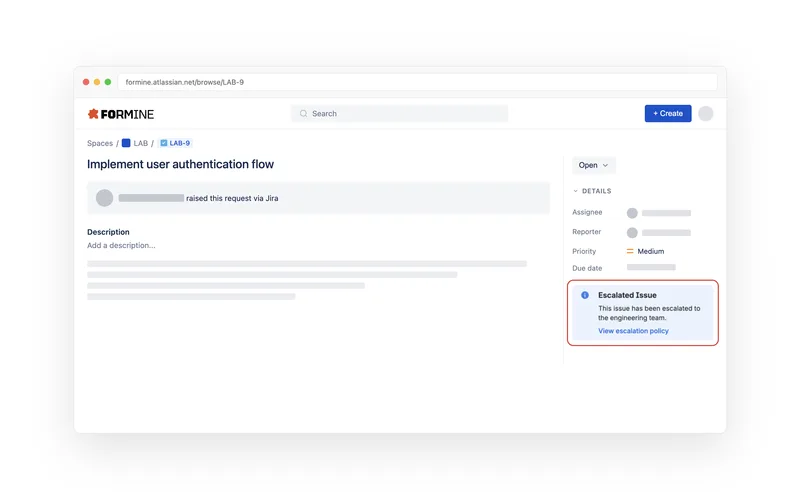
Task: Click the Reporter avatar
Action: pyautogui.click(x=632, y=233)
